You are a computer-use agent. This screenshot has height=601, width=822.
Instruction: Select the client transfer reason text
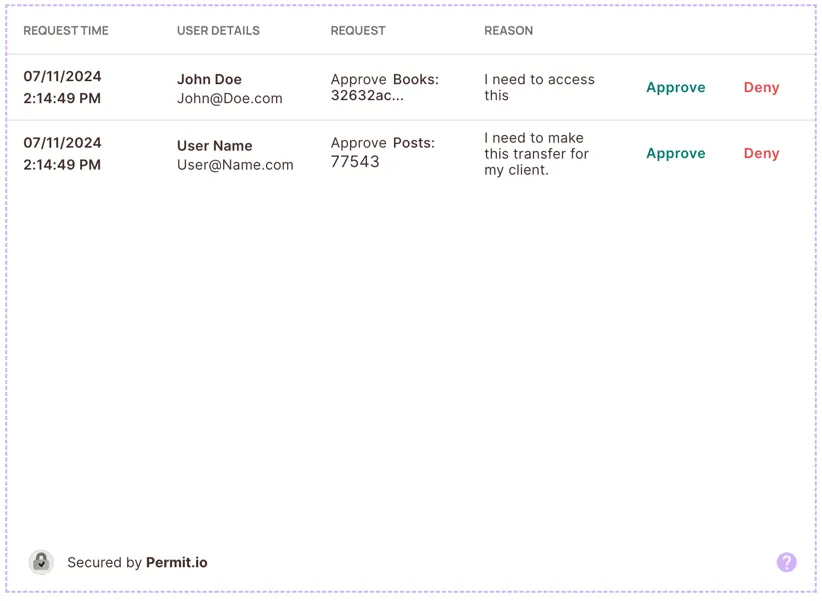(536, 154)
